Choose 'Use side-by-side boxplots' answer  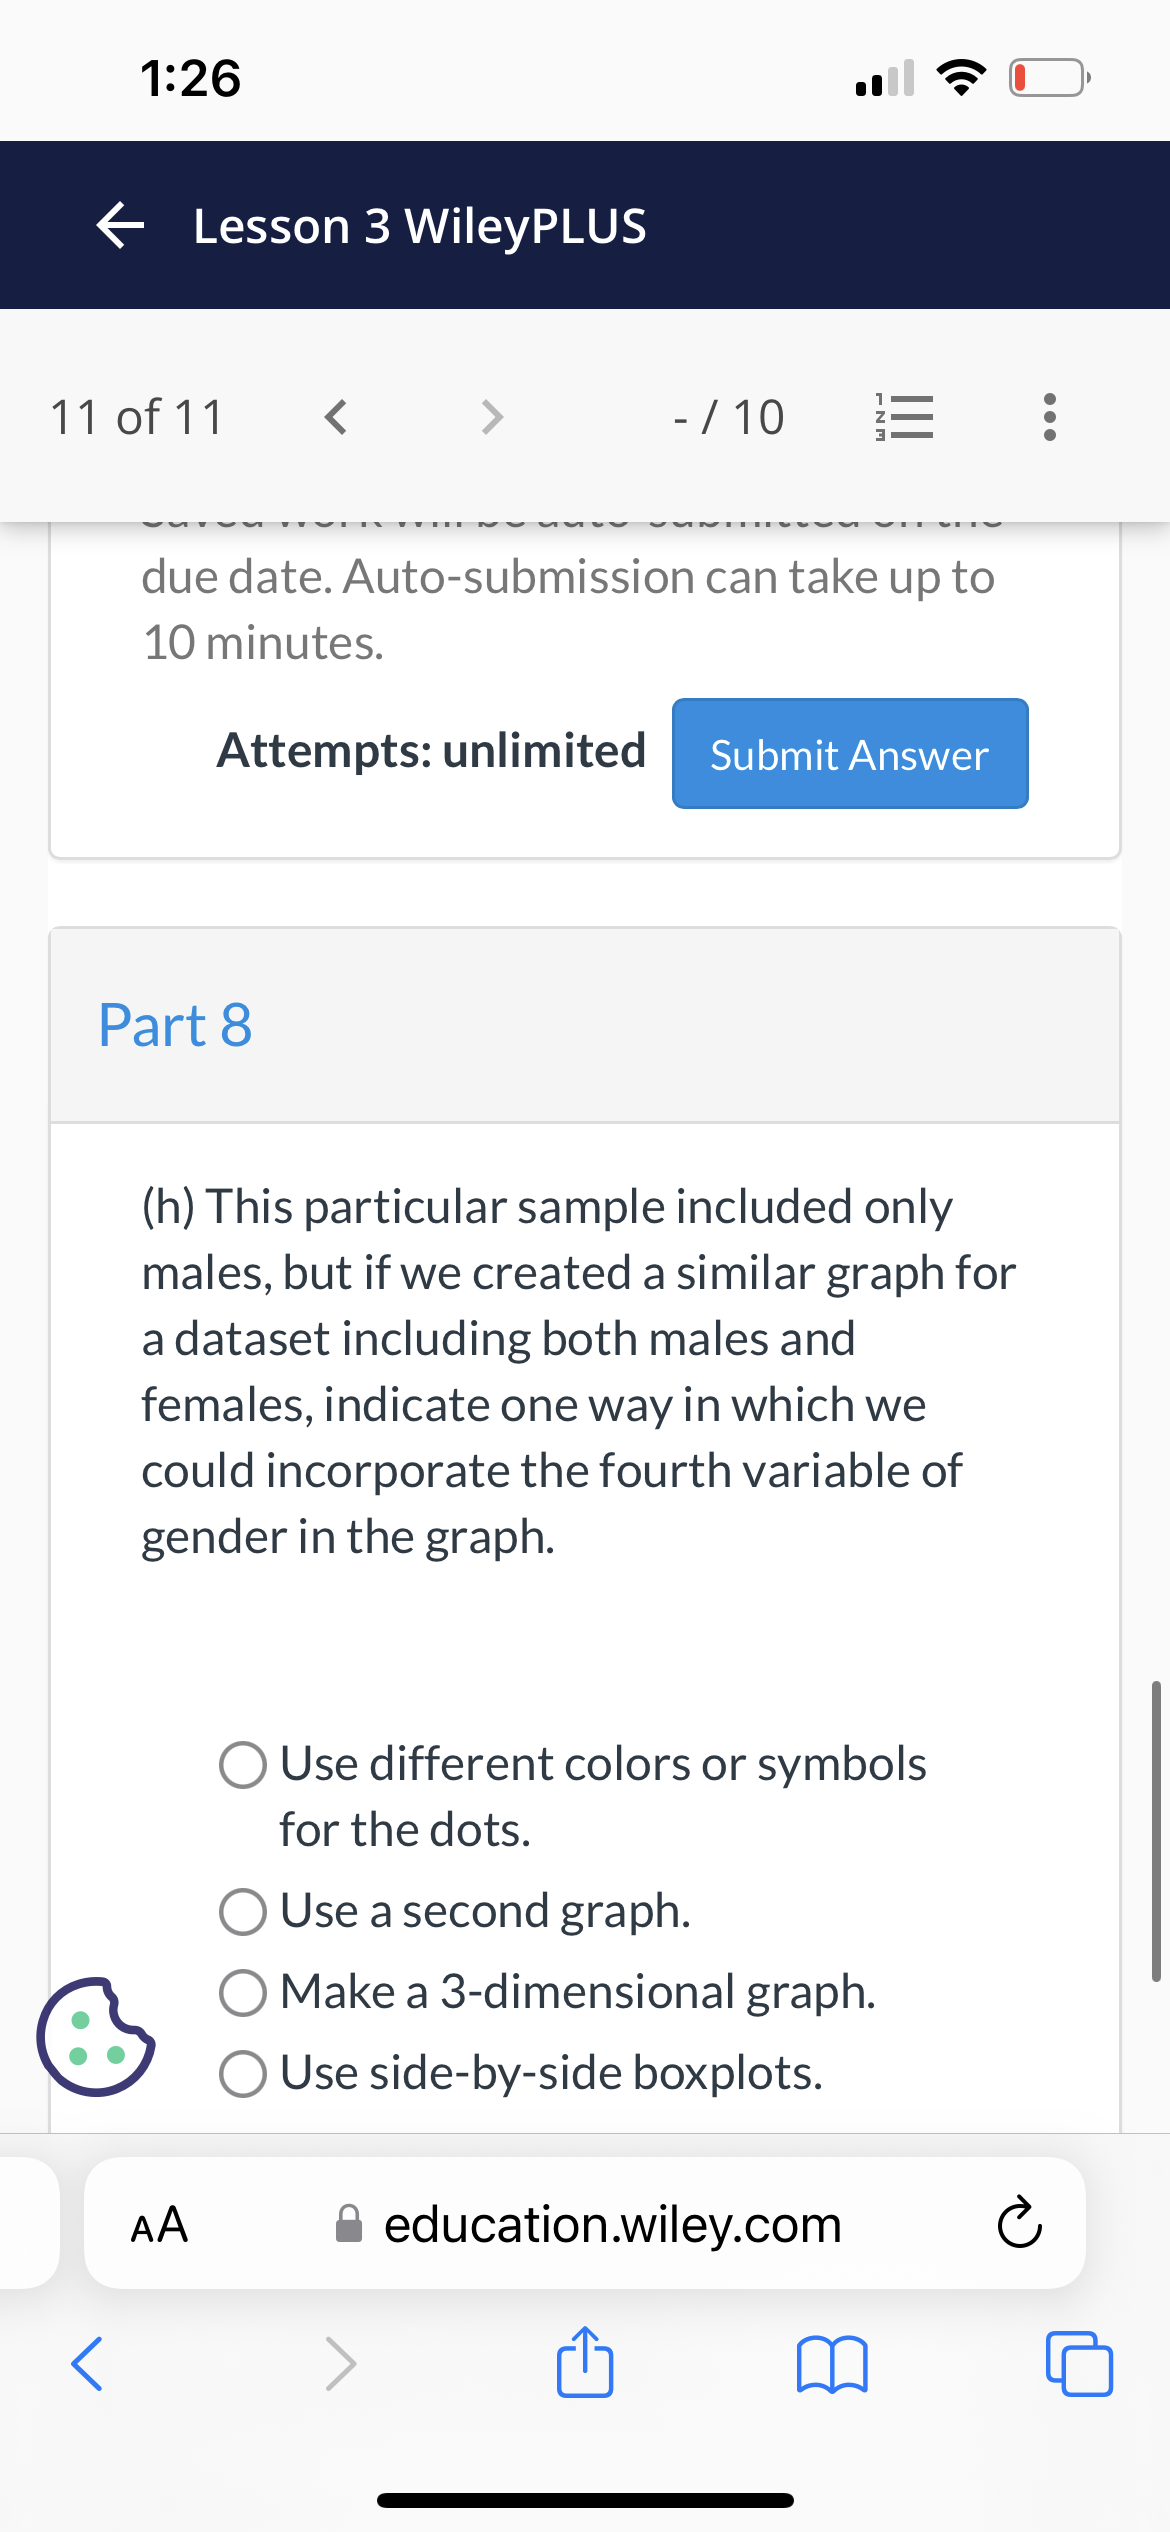tap(243, 2072)
